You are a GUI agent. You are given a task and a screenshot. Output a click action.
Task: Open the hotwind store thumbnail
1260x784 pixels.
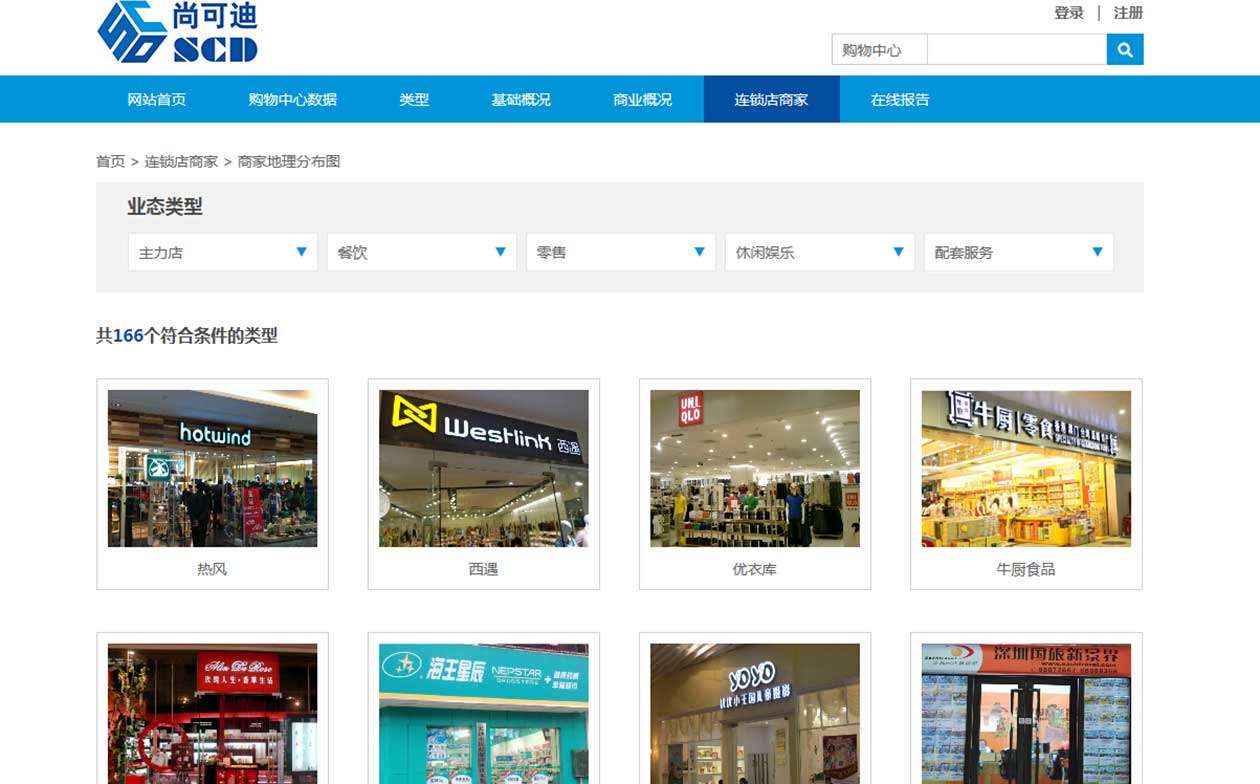(x=212, y=468)
